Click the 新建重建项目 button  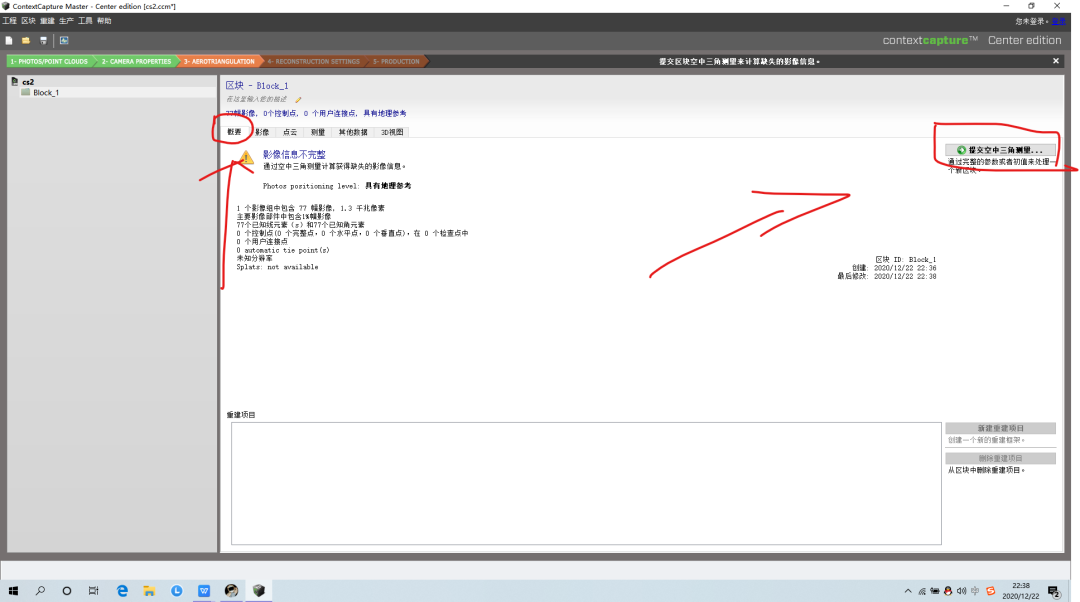1000,428
